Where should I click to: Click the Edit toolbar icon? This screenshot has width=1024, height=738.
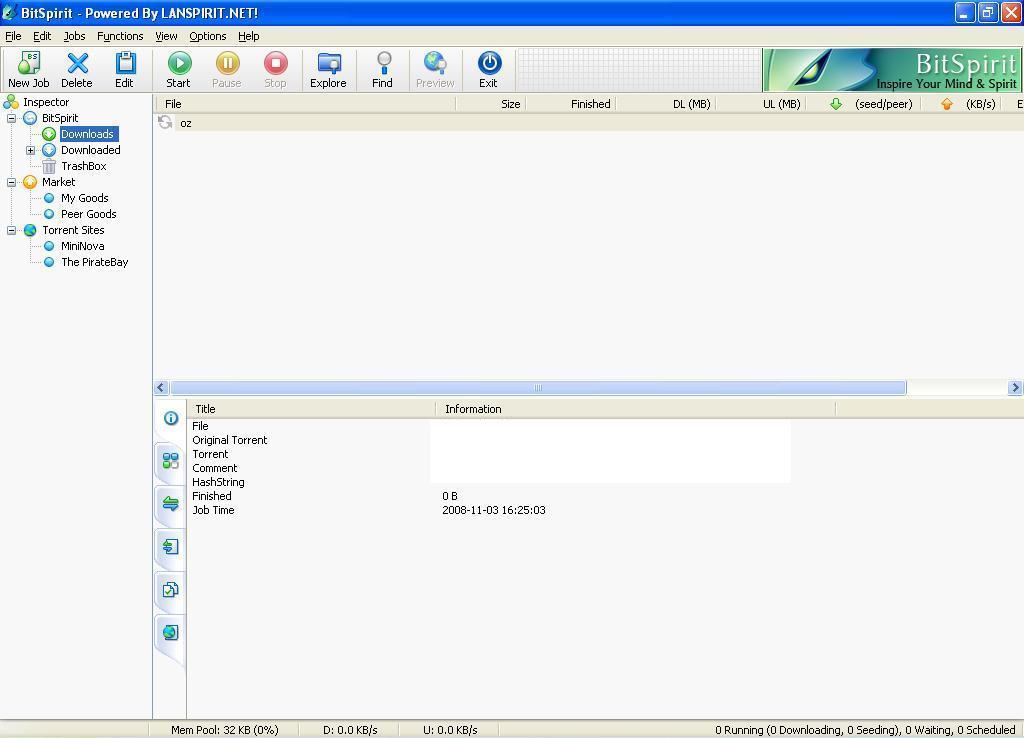[125, 63]
